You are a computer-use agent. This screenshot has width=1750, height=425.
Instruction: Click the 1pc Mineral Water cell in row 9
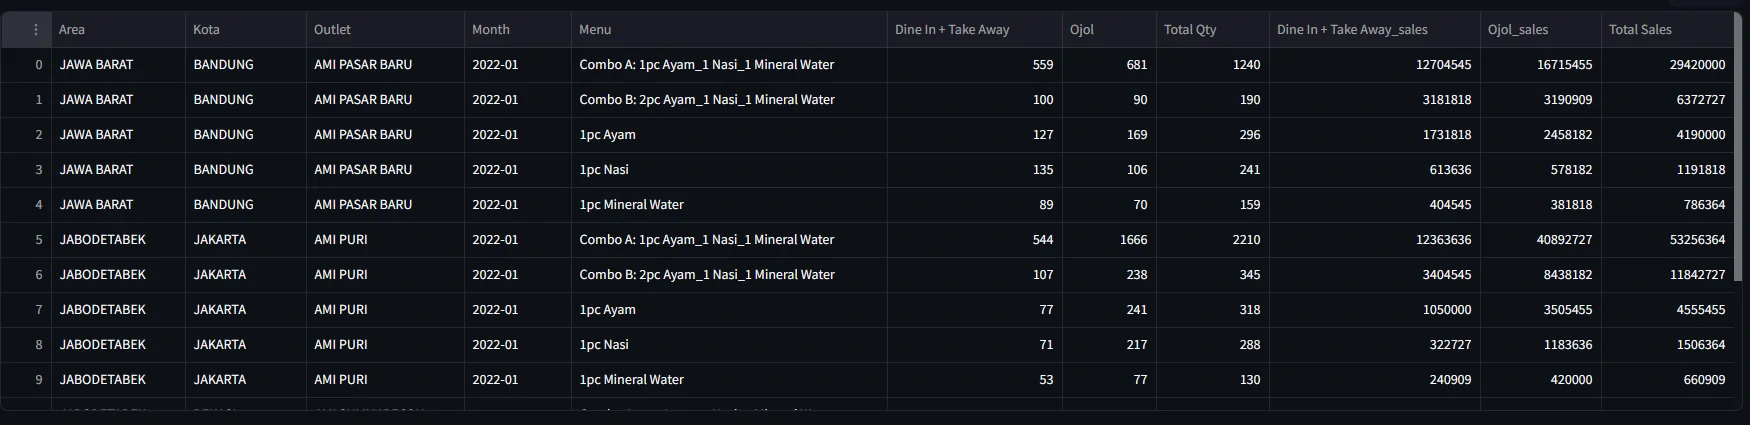pyautogui.click(x=631, y=380)
